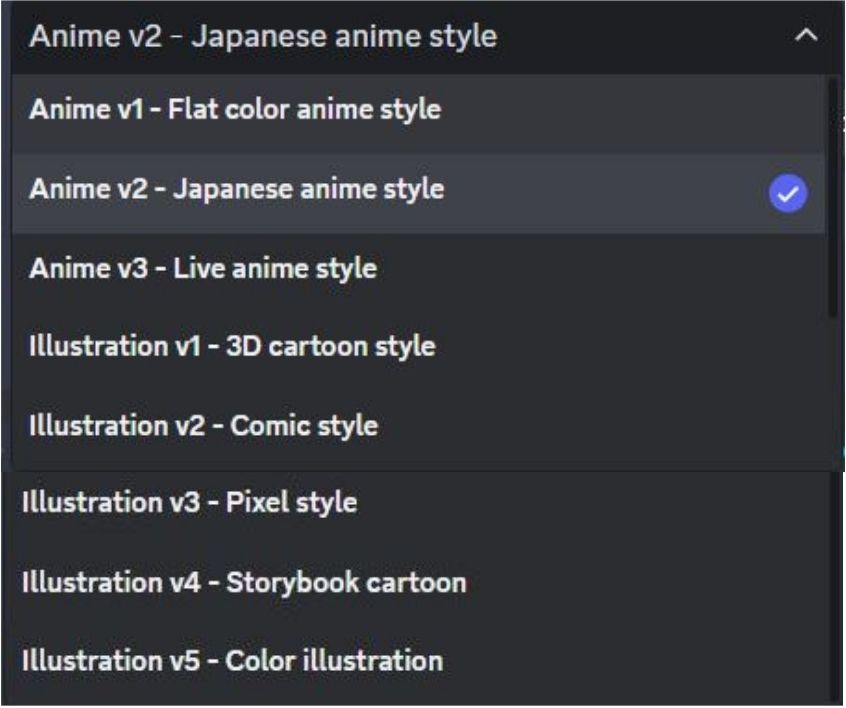The width and height of the screenshot is (846, 708).
Task: Click the blue checkmark beside Anime v2
Action: tap(788, 193)
